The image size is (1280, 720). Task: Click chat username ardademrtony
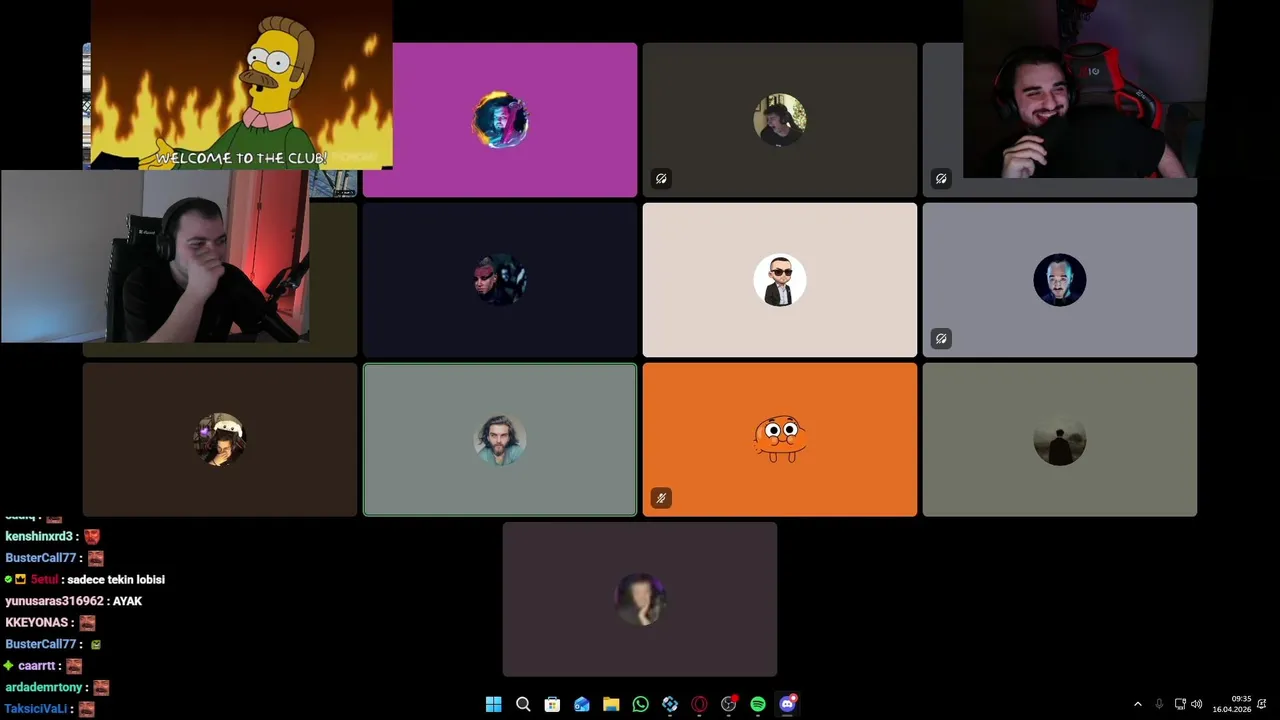44,688
